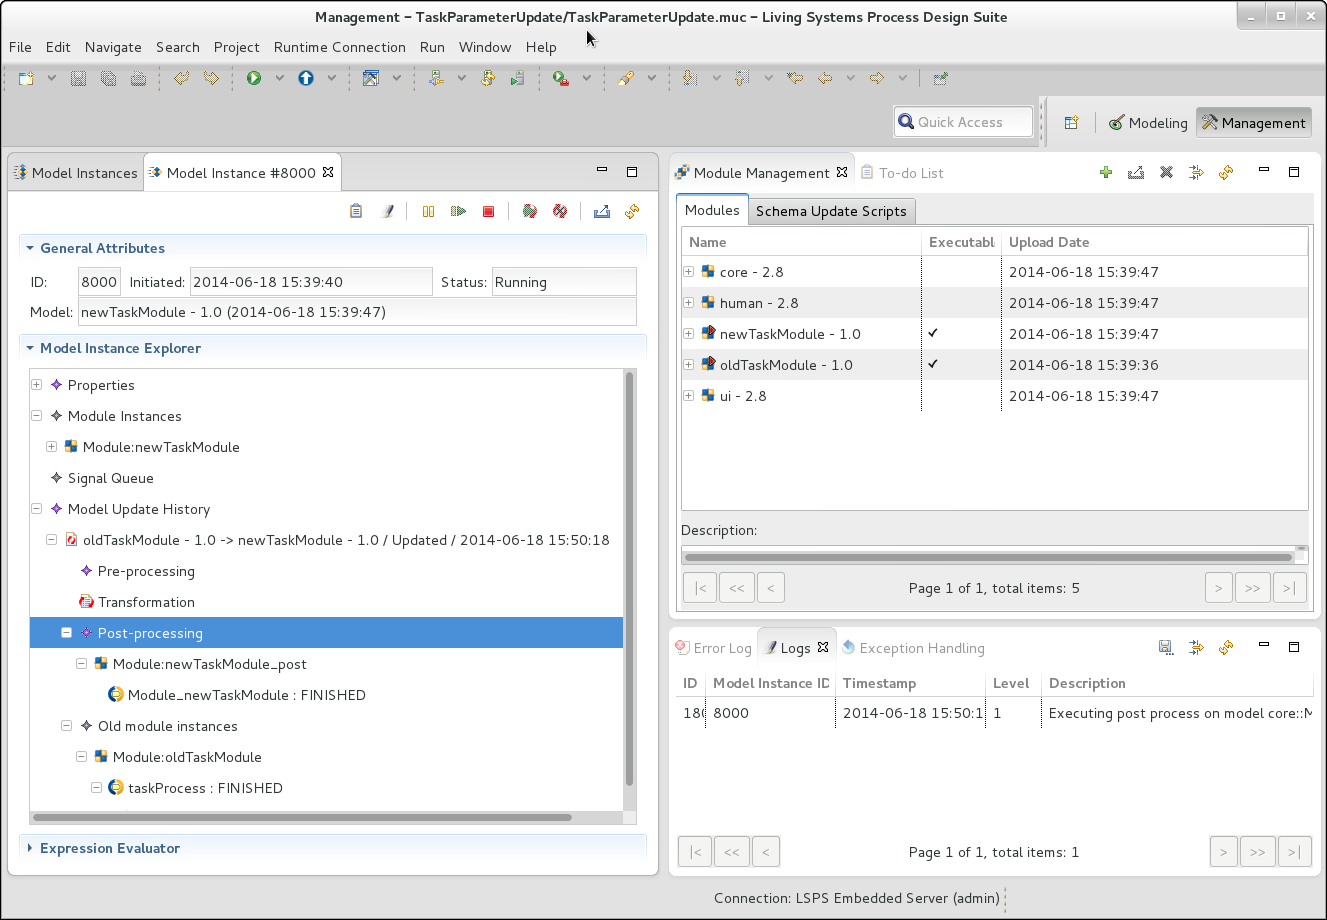Go to last page in Logs pager
This screenshot has width=1327, height=920.
click(1294, 852)
